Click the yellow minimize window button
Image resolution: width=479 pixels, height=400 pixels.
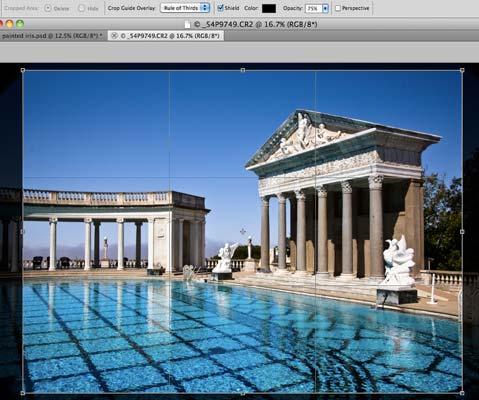point(10,24)
